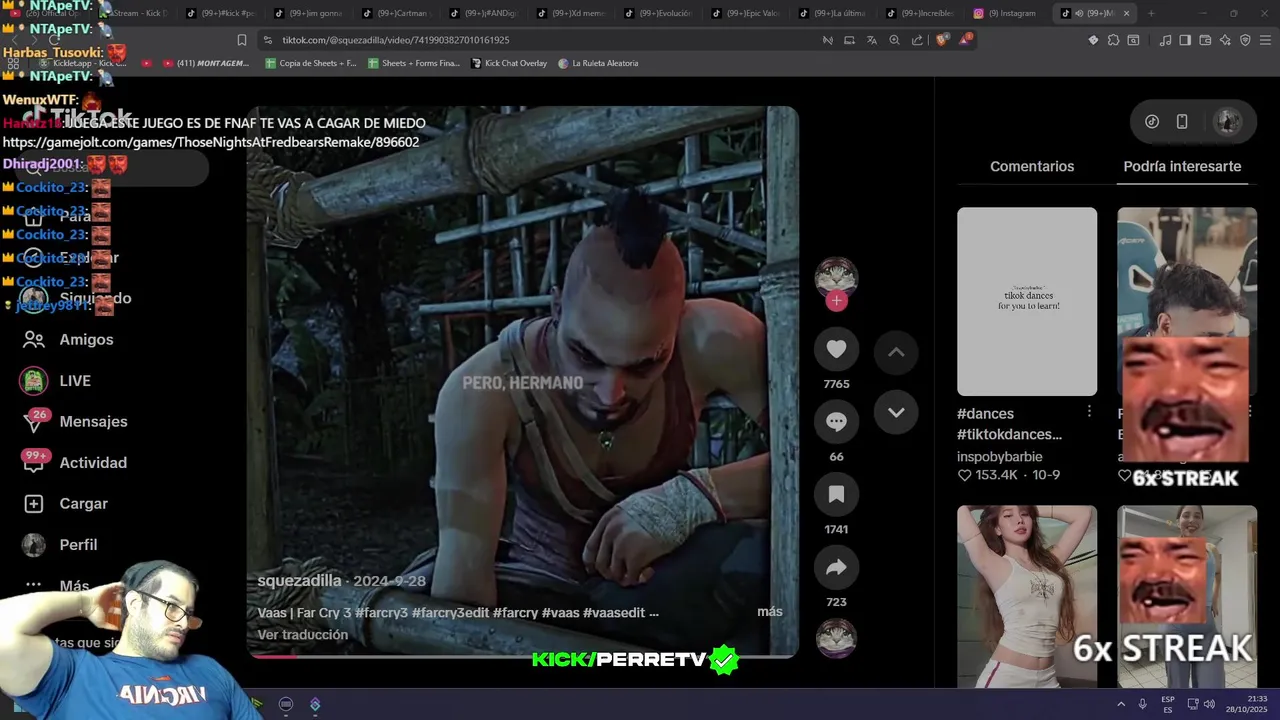Switch to Epic Valorant TikTok tab

click(x=747, y=13)
